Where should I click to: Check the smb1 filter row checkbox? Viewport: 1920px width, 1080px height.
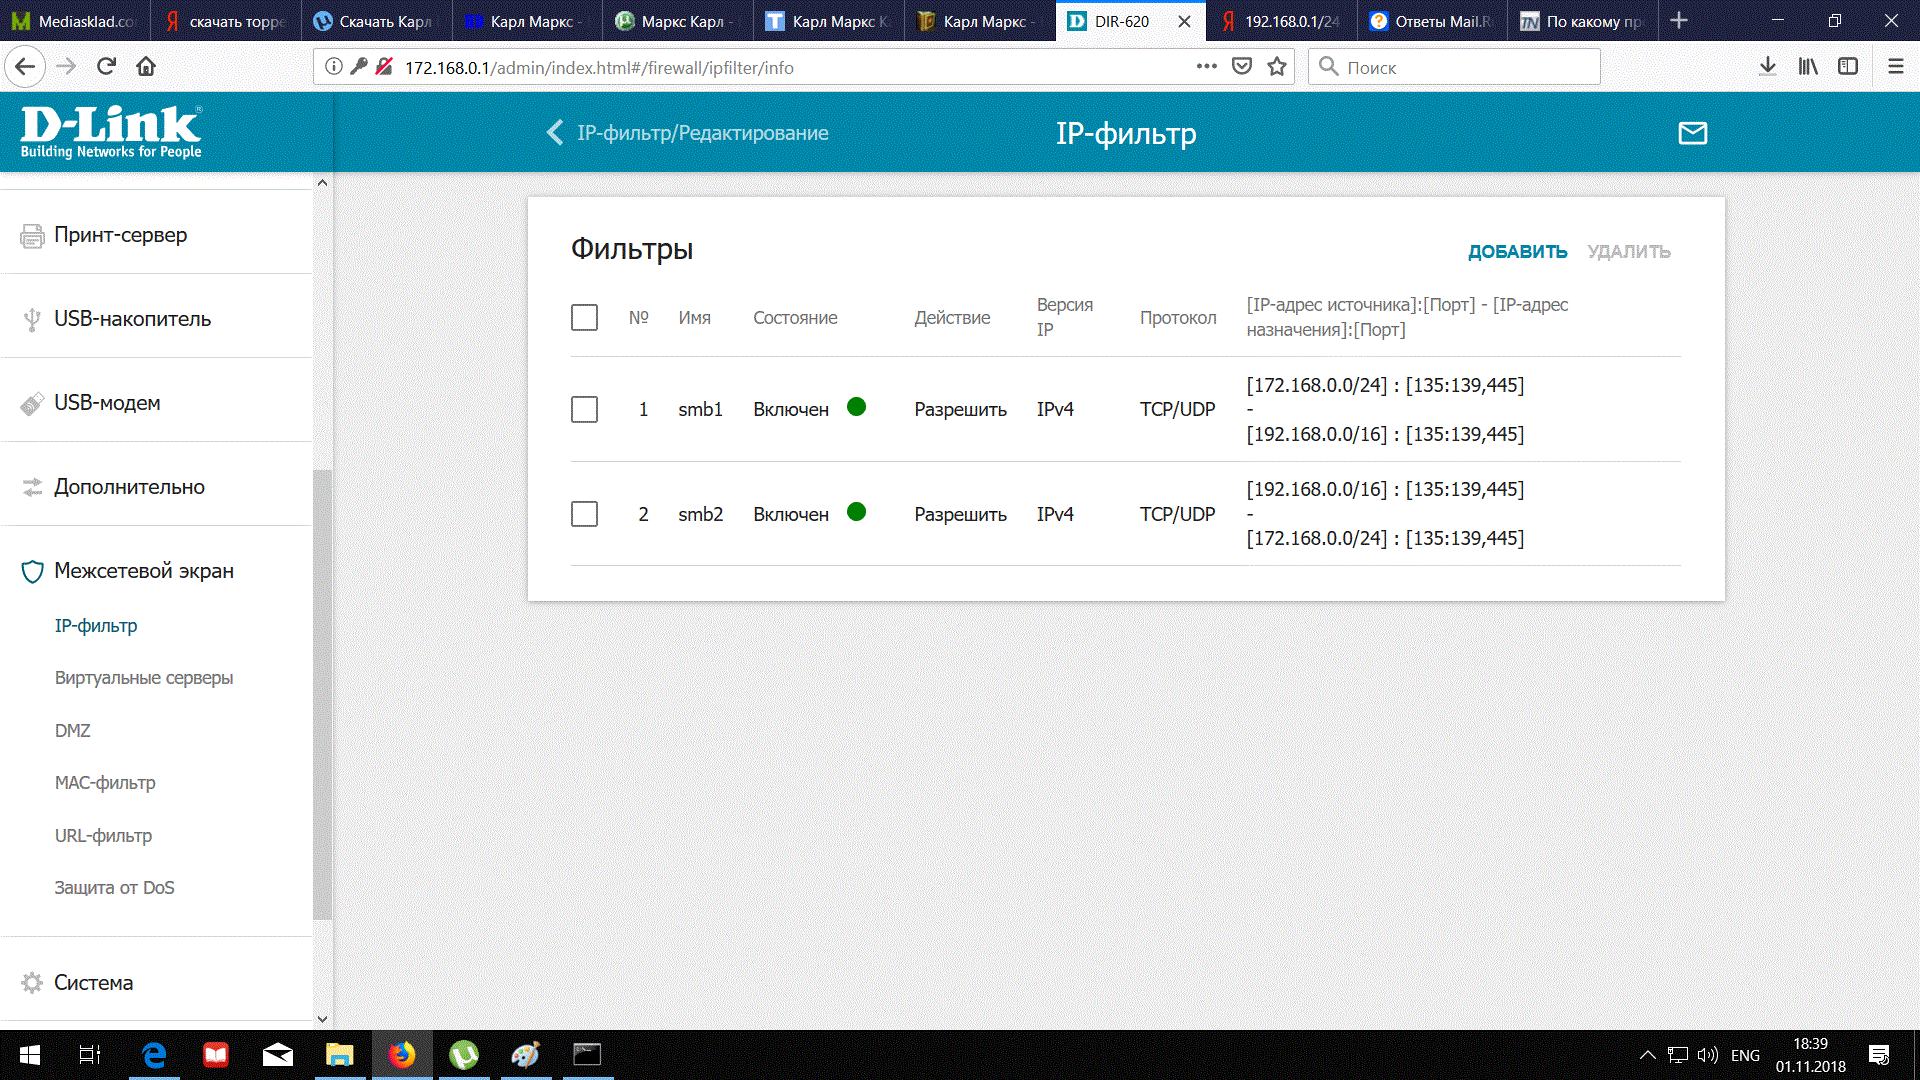(584, 410)
